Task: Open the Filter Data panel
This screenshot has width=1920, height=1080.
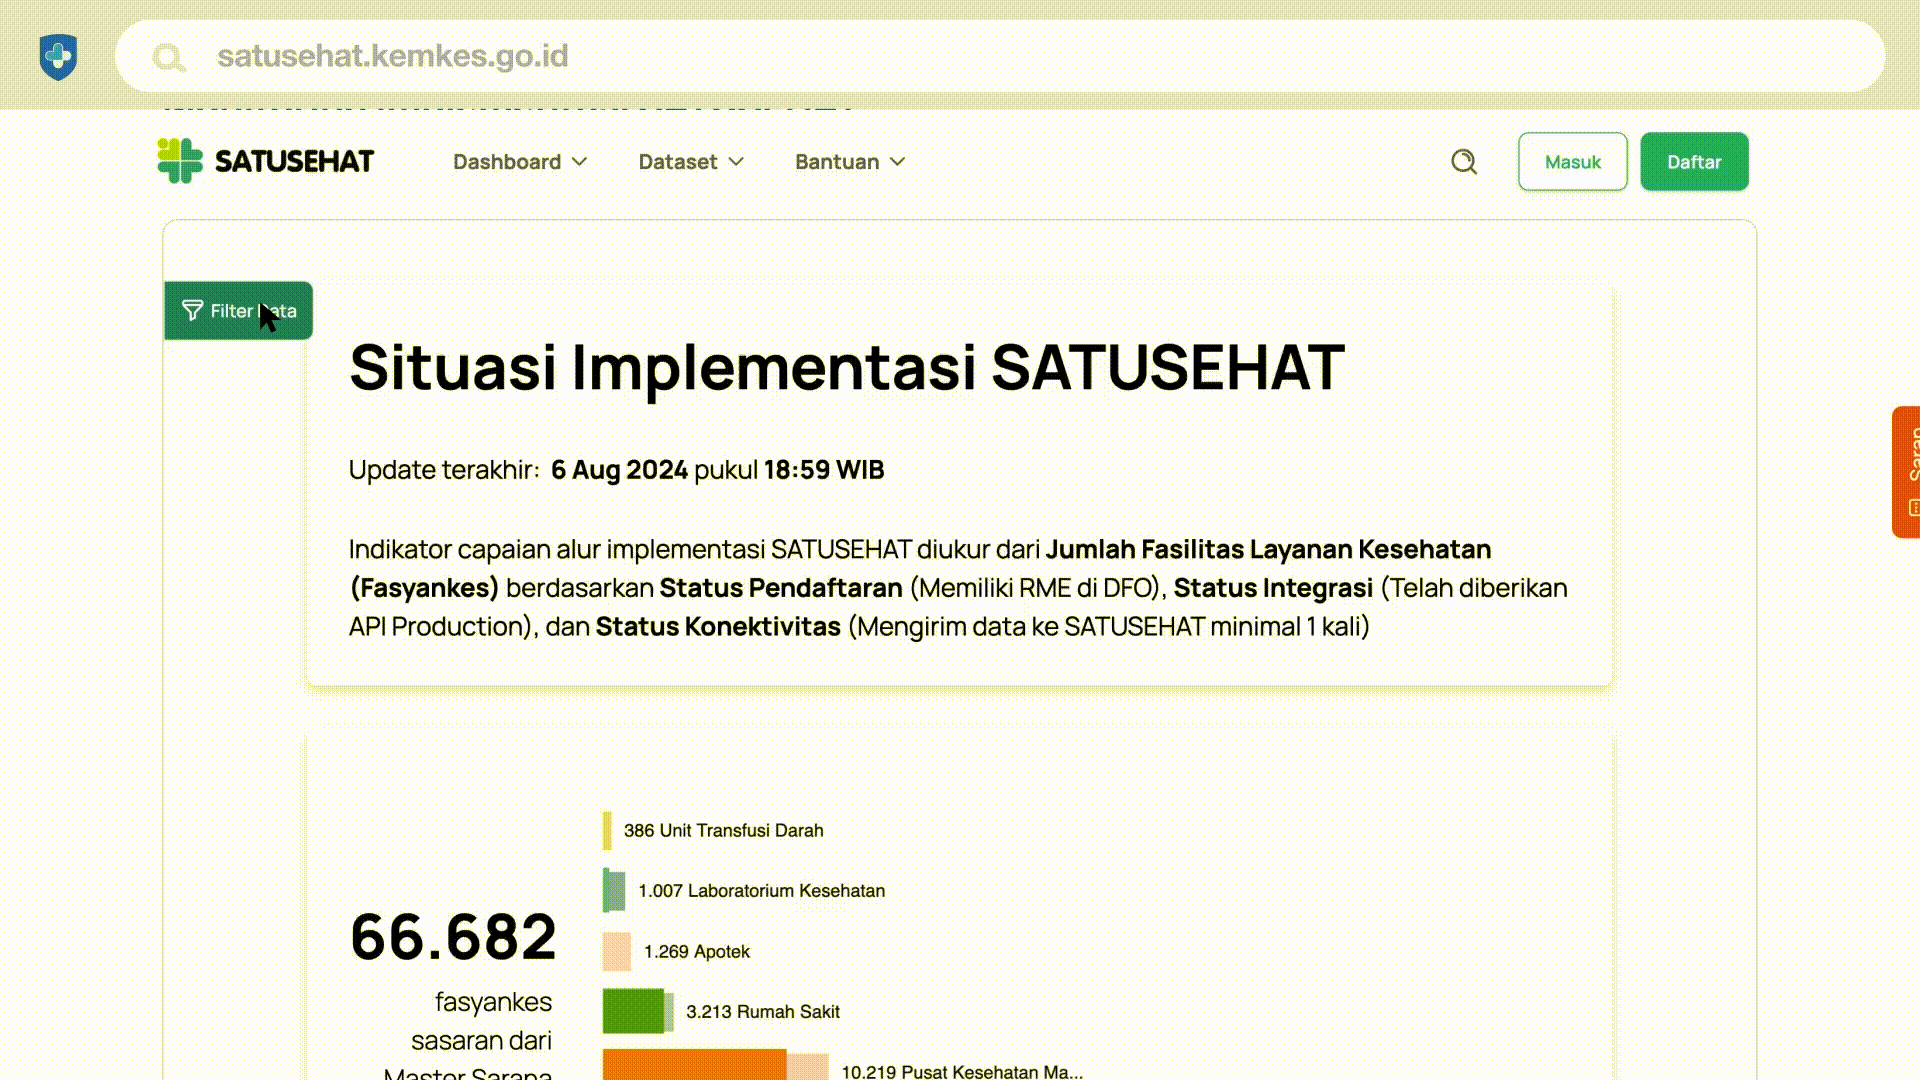Action: pos(238,311)
